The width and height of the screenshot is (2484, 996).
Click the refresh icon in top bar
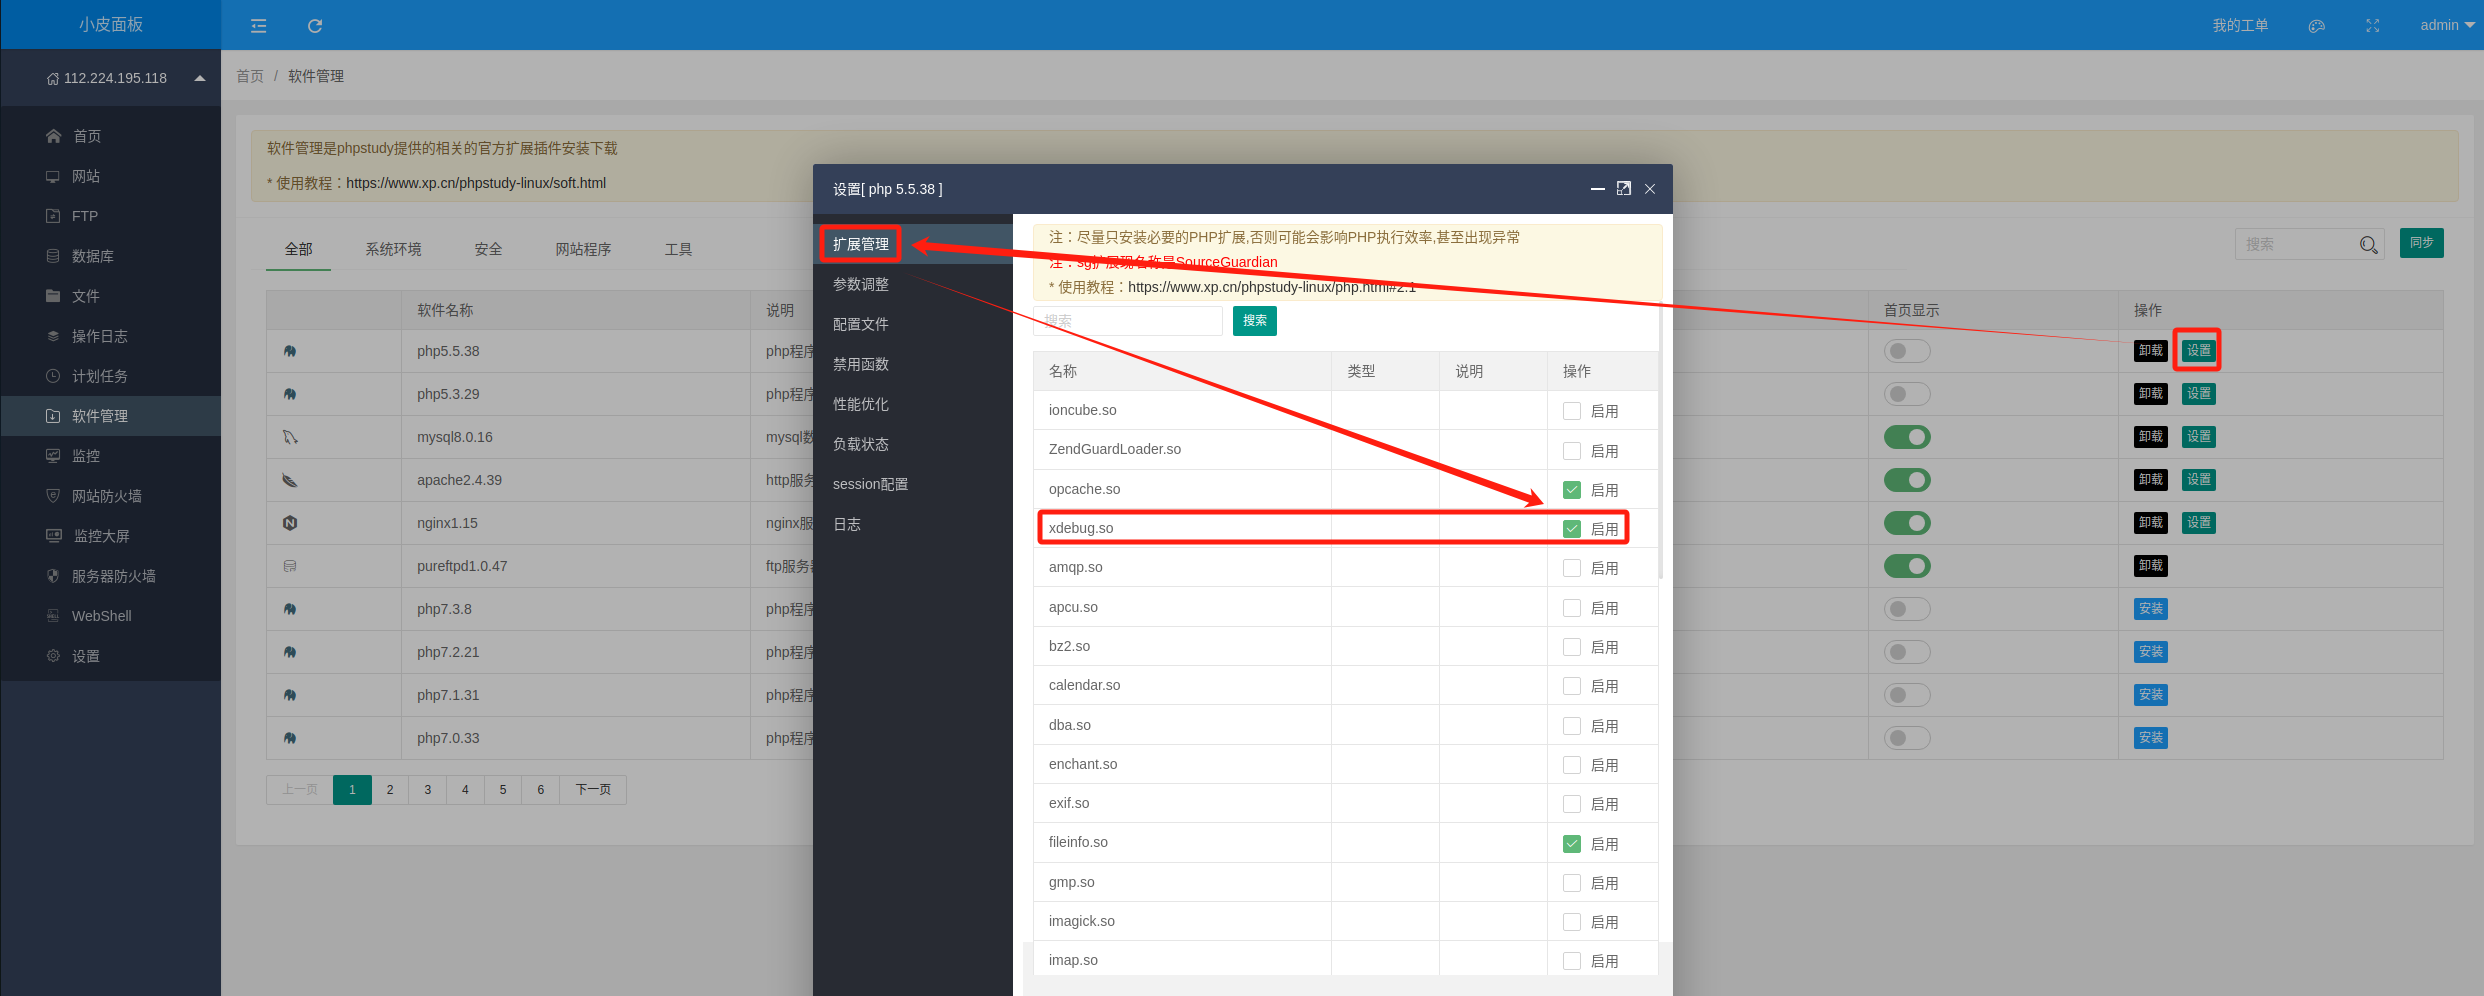pyautogui.click(x=315, y=26)
